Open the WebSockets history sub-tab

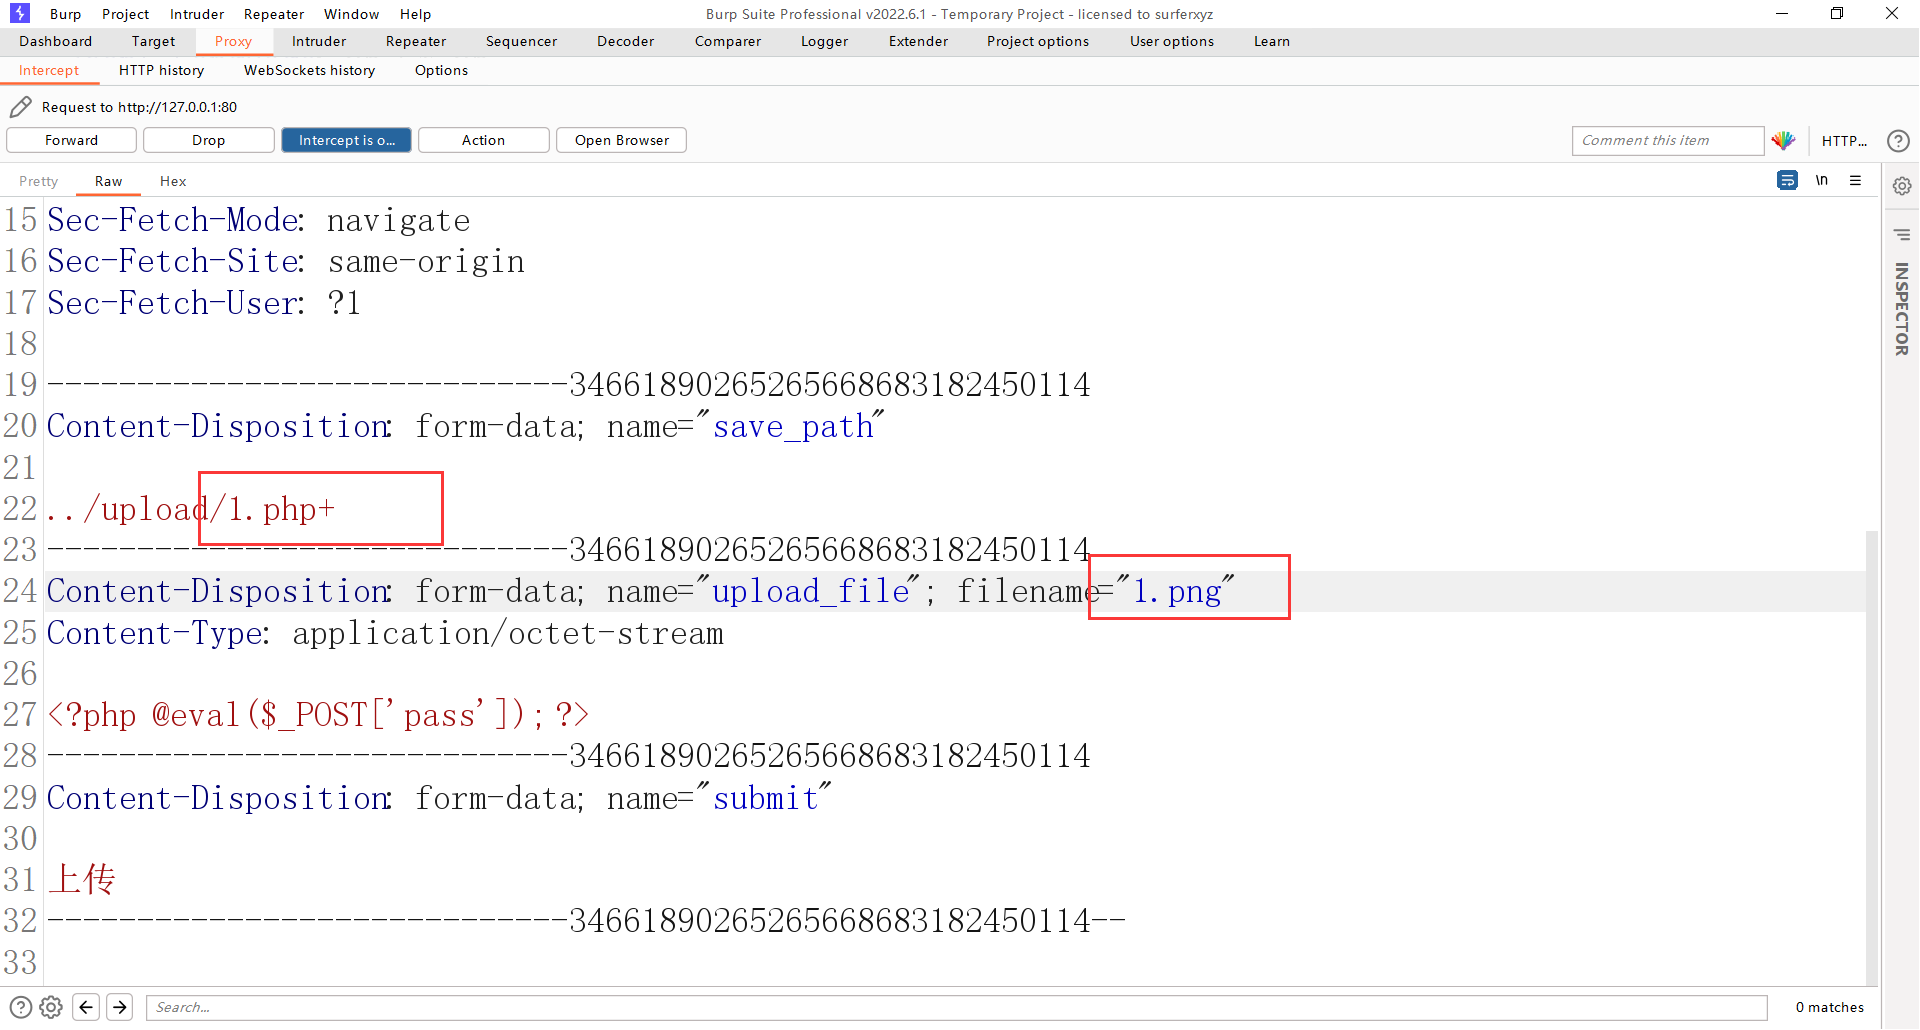click(x=309, y=70)
